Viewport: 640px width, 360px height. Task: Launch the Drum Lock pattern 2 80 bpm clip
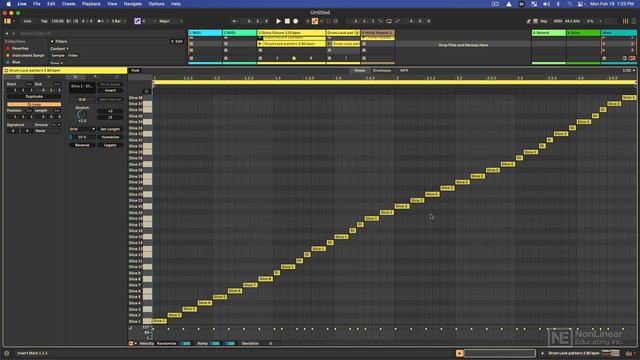[x=260, y=44]
